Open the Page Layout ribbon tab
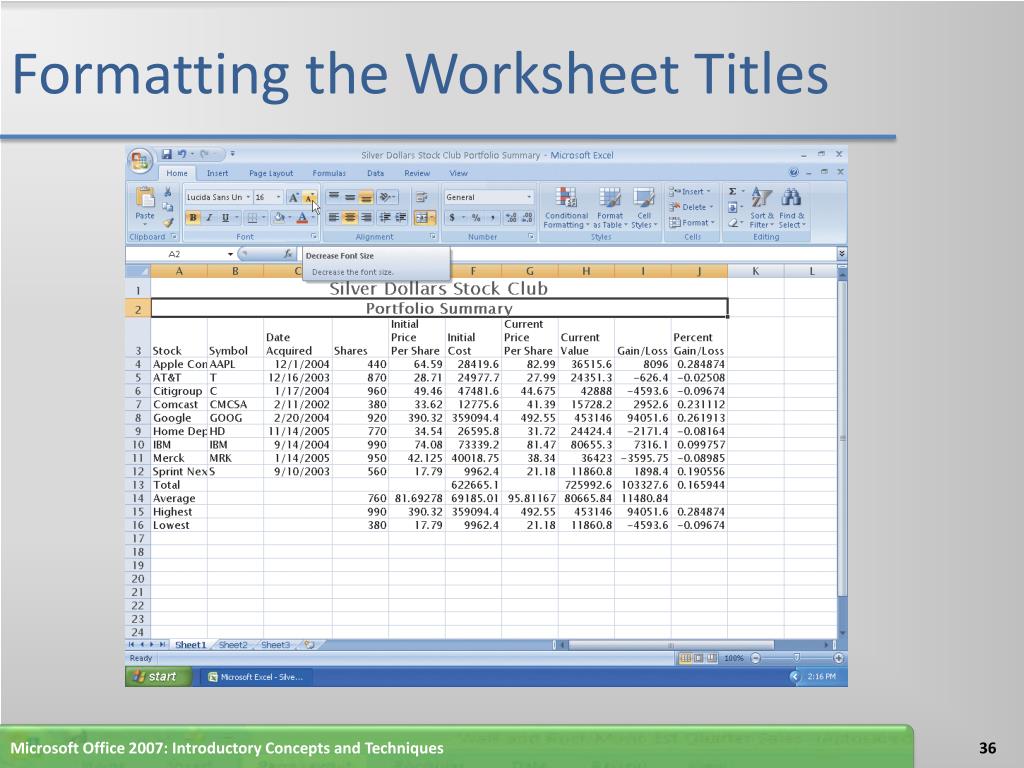The height and width of the screenshot is (768, 1024). pyautogui.click(x=271, y=173)
